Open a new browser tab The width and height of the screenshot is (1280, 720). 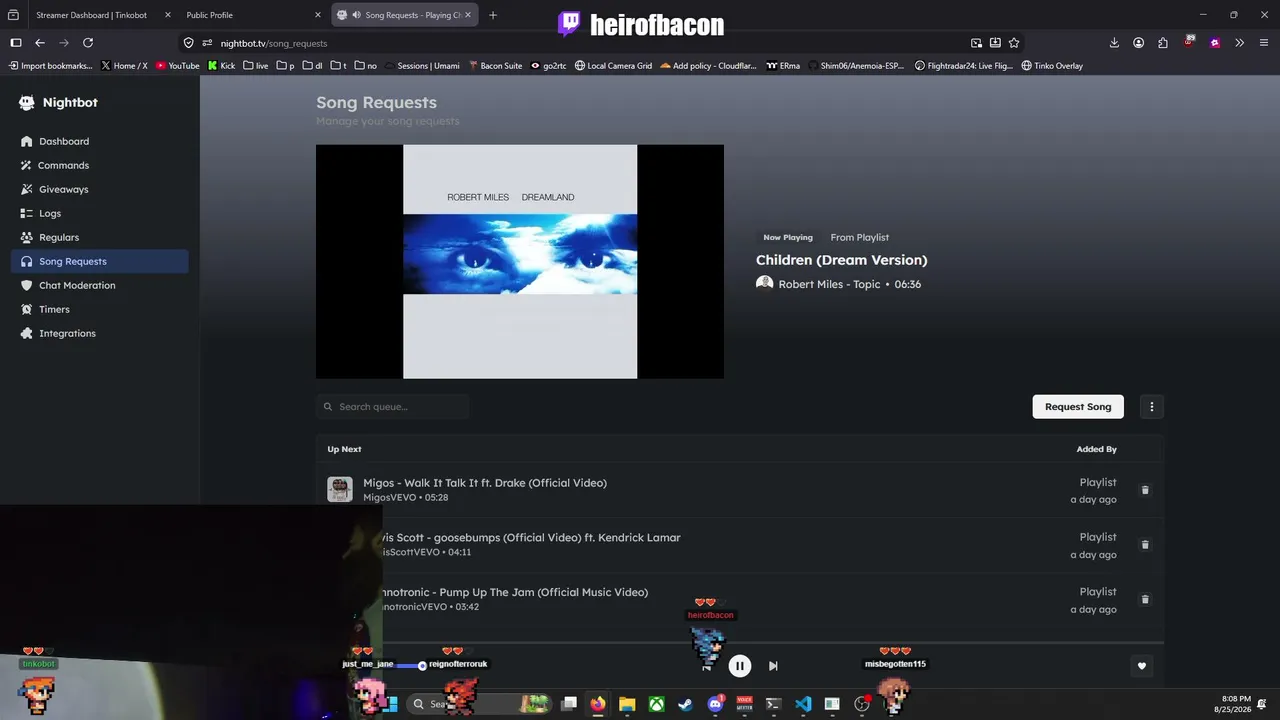(x=493, y=15)
